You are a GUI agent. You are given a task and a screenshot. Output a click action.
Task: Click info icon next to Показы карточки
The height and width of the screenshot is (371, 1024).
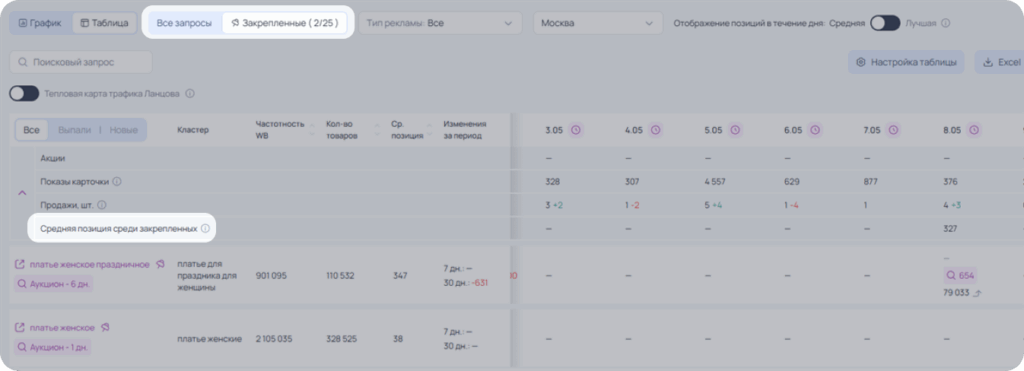tap(117, 182)
